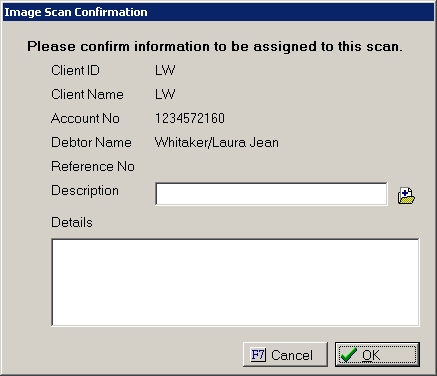Click the Debtor Name label
This screenshot has width=437, height=376.
click(x=91, y=142)
